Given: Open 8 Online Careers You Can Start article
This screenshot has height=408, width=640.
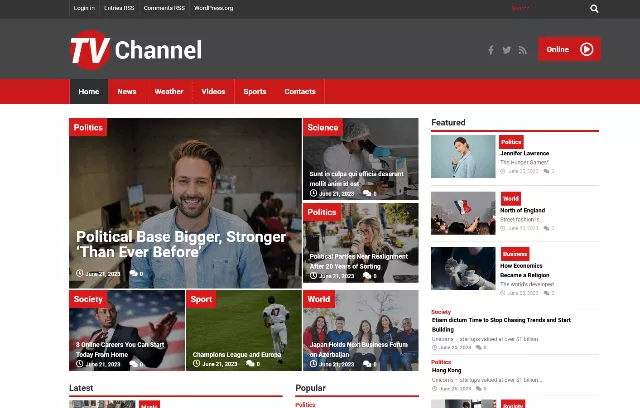Looking at the screenshot, I should coord(120,350).
